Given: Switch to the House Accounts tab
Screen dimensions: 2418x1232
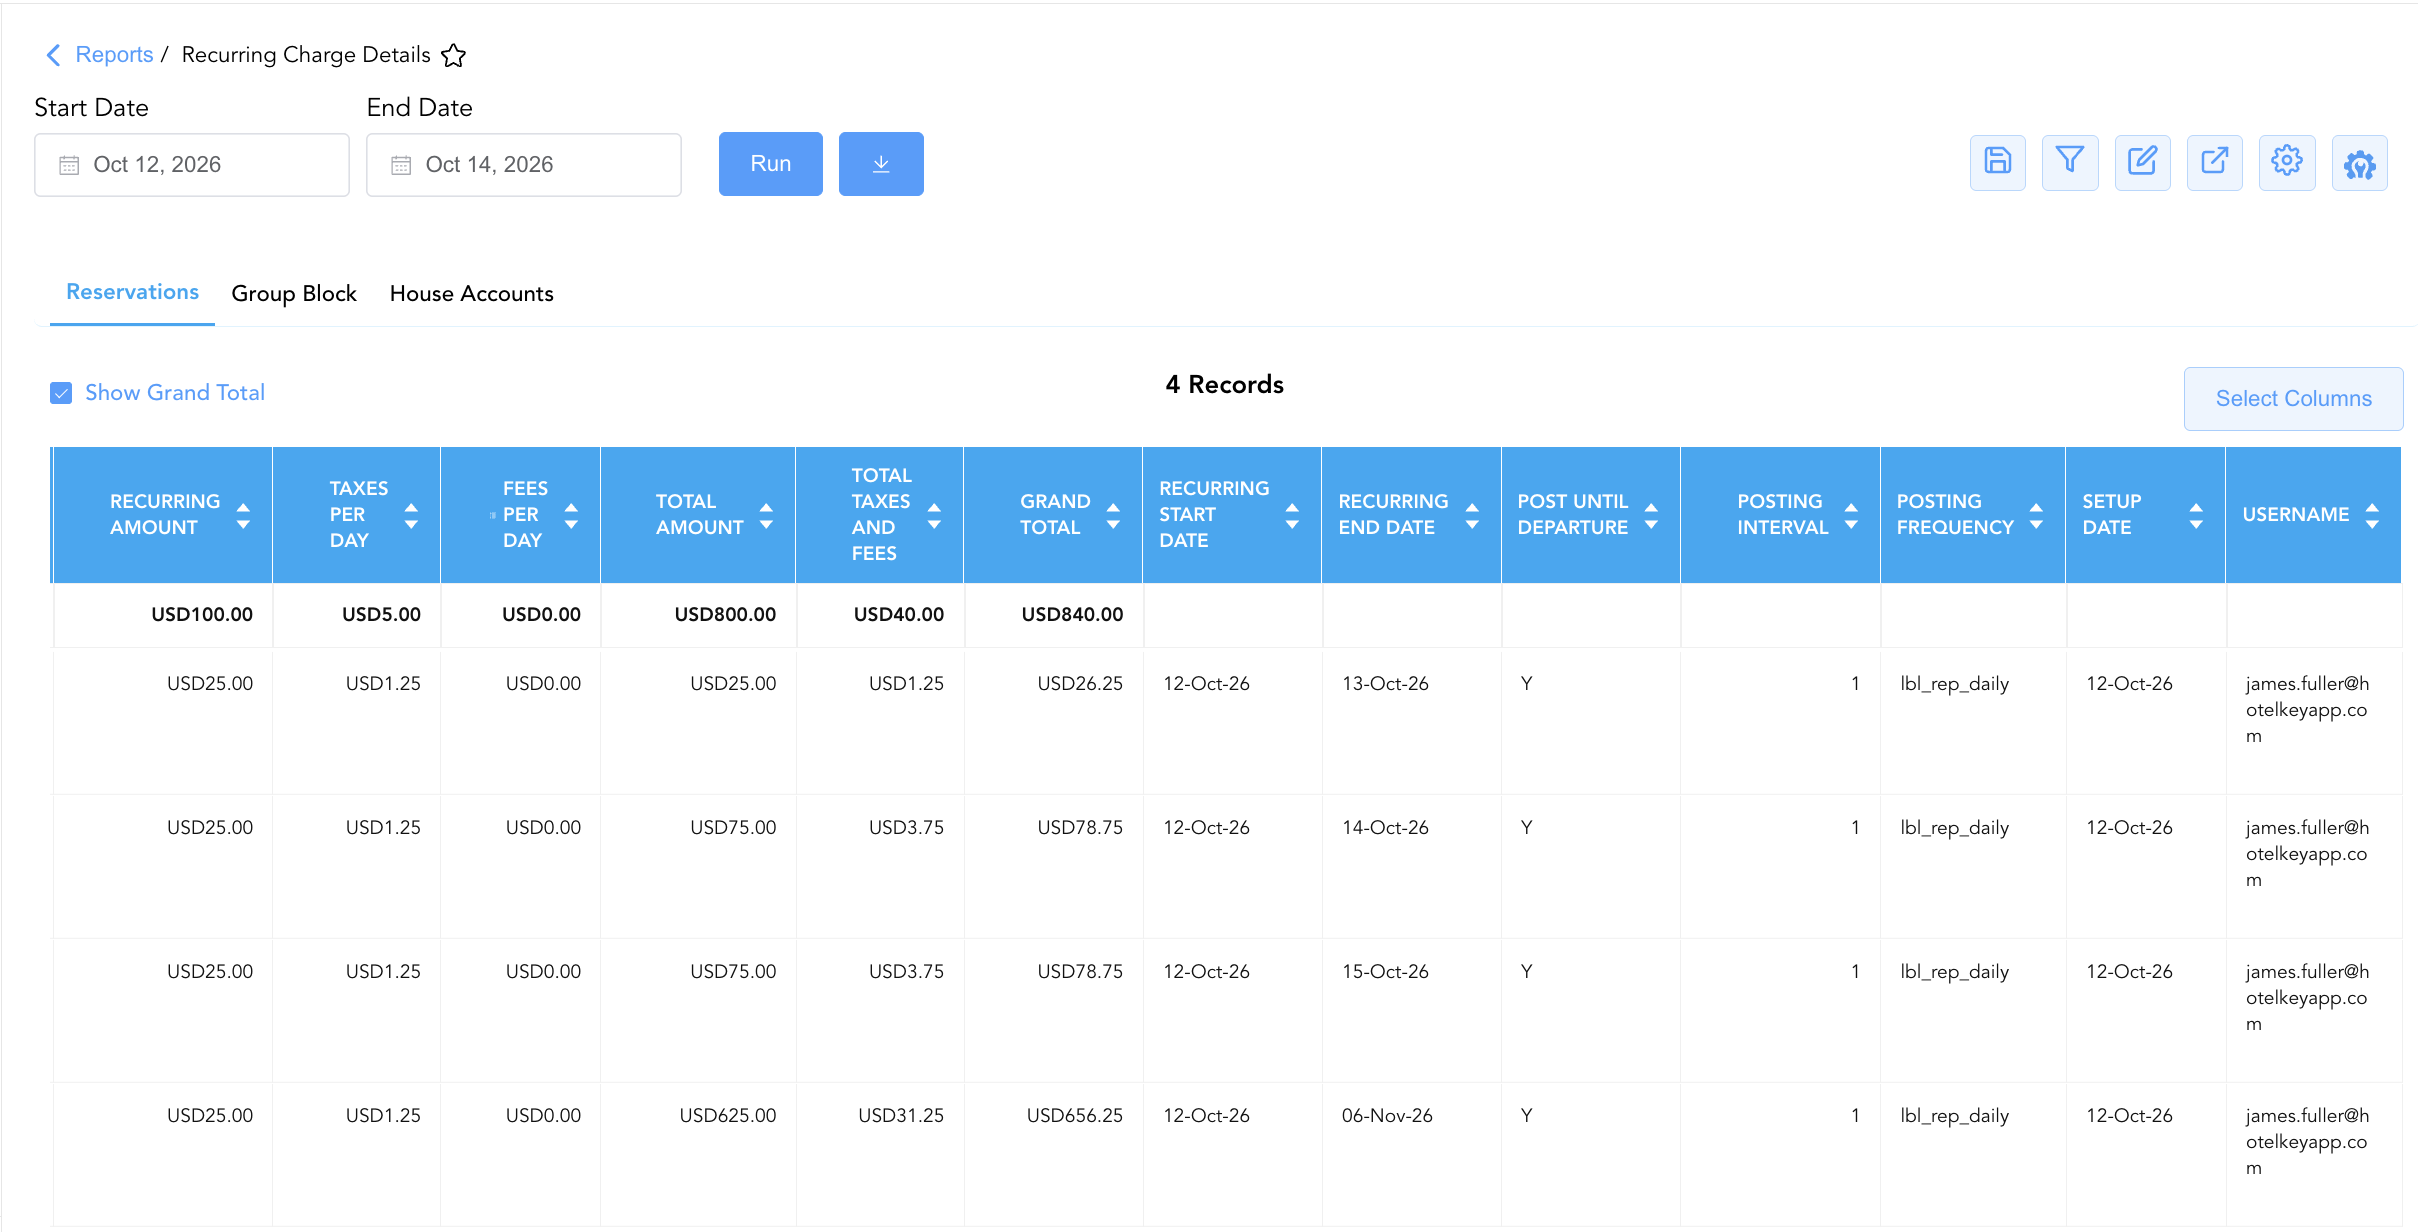Looking at the screenshot, I should click(471, 294).
